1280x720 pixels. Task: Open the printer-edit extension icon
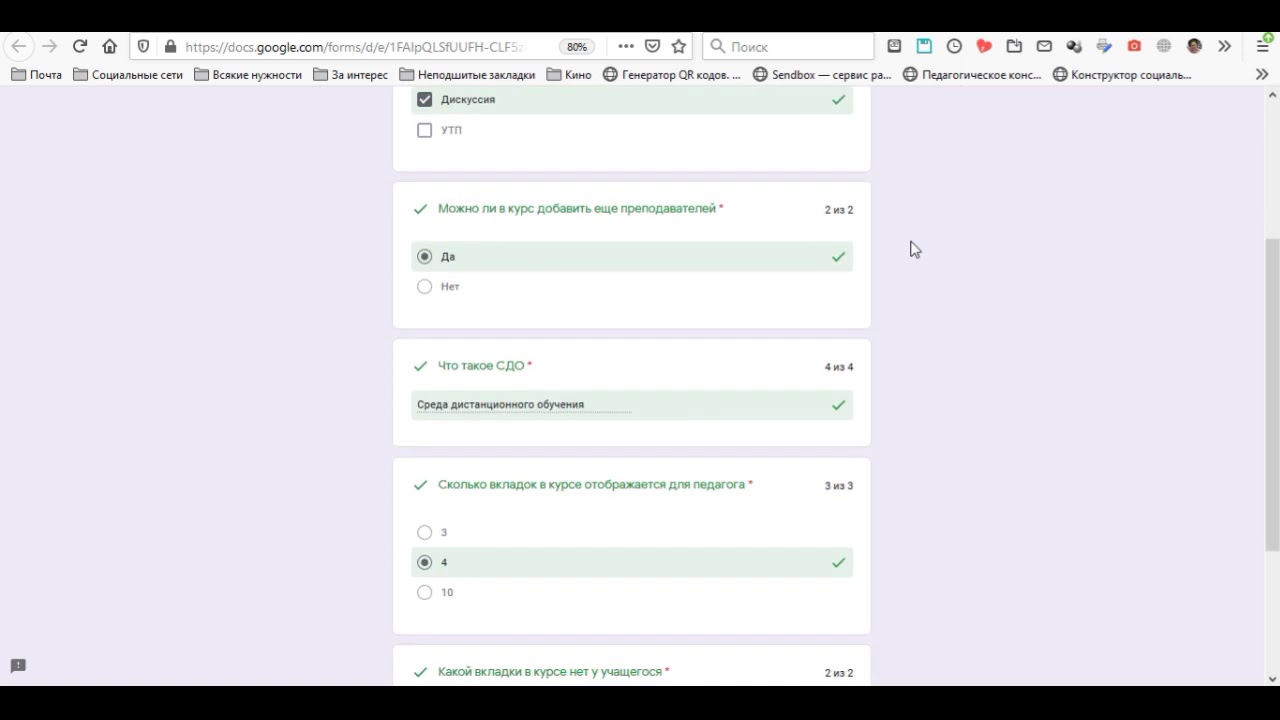(1104, 46)
